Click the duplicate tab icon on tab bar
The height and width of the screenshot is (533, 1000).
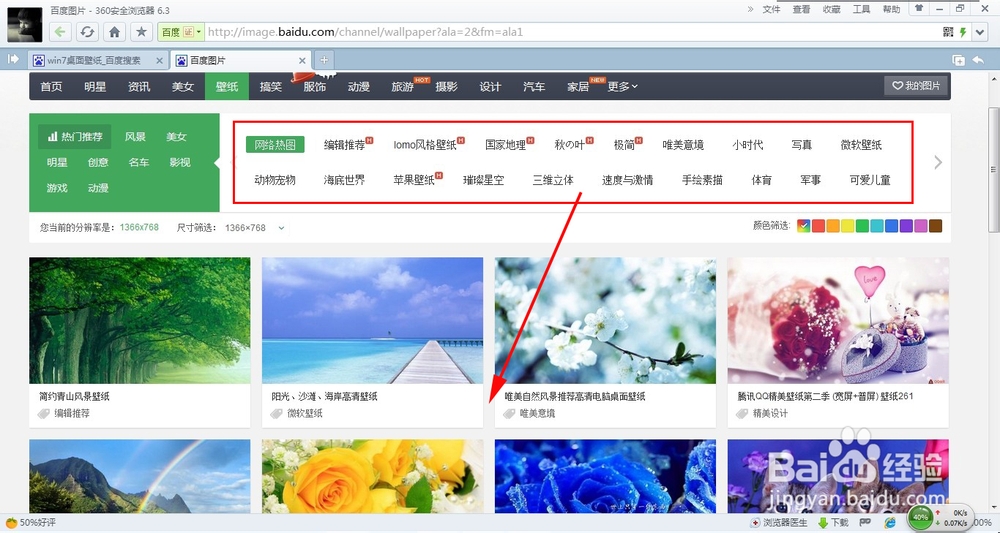(x=958, y=60)
